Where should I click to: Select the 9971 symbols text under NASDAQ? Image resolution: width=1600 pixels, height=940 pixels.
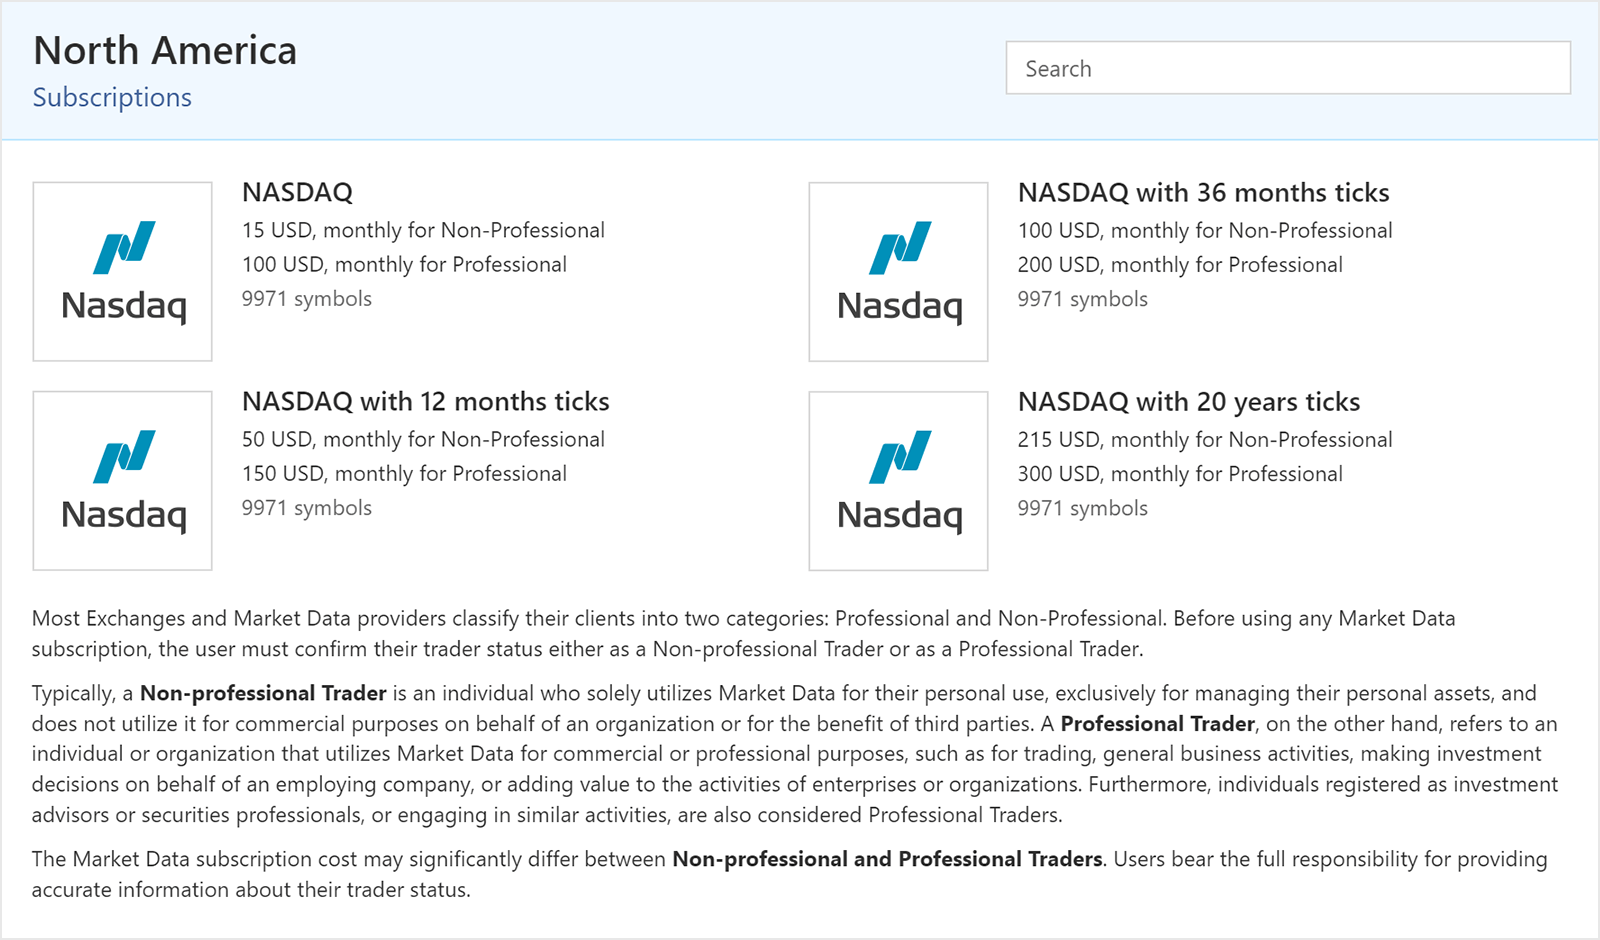307,298
